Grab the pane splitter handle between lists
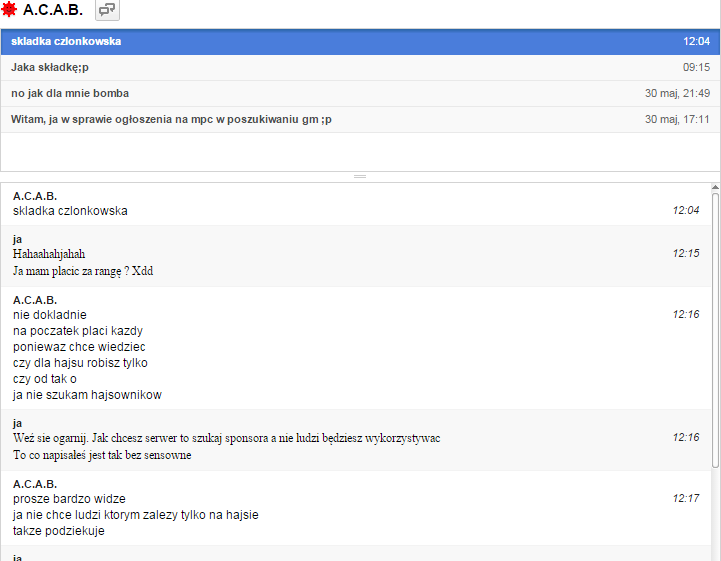Screen dimensions: 721x561 tap(360, 177)
